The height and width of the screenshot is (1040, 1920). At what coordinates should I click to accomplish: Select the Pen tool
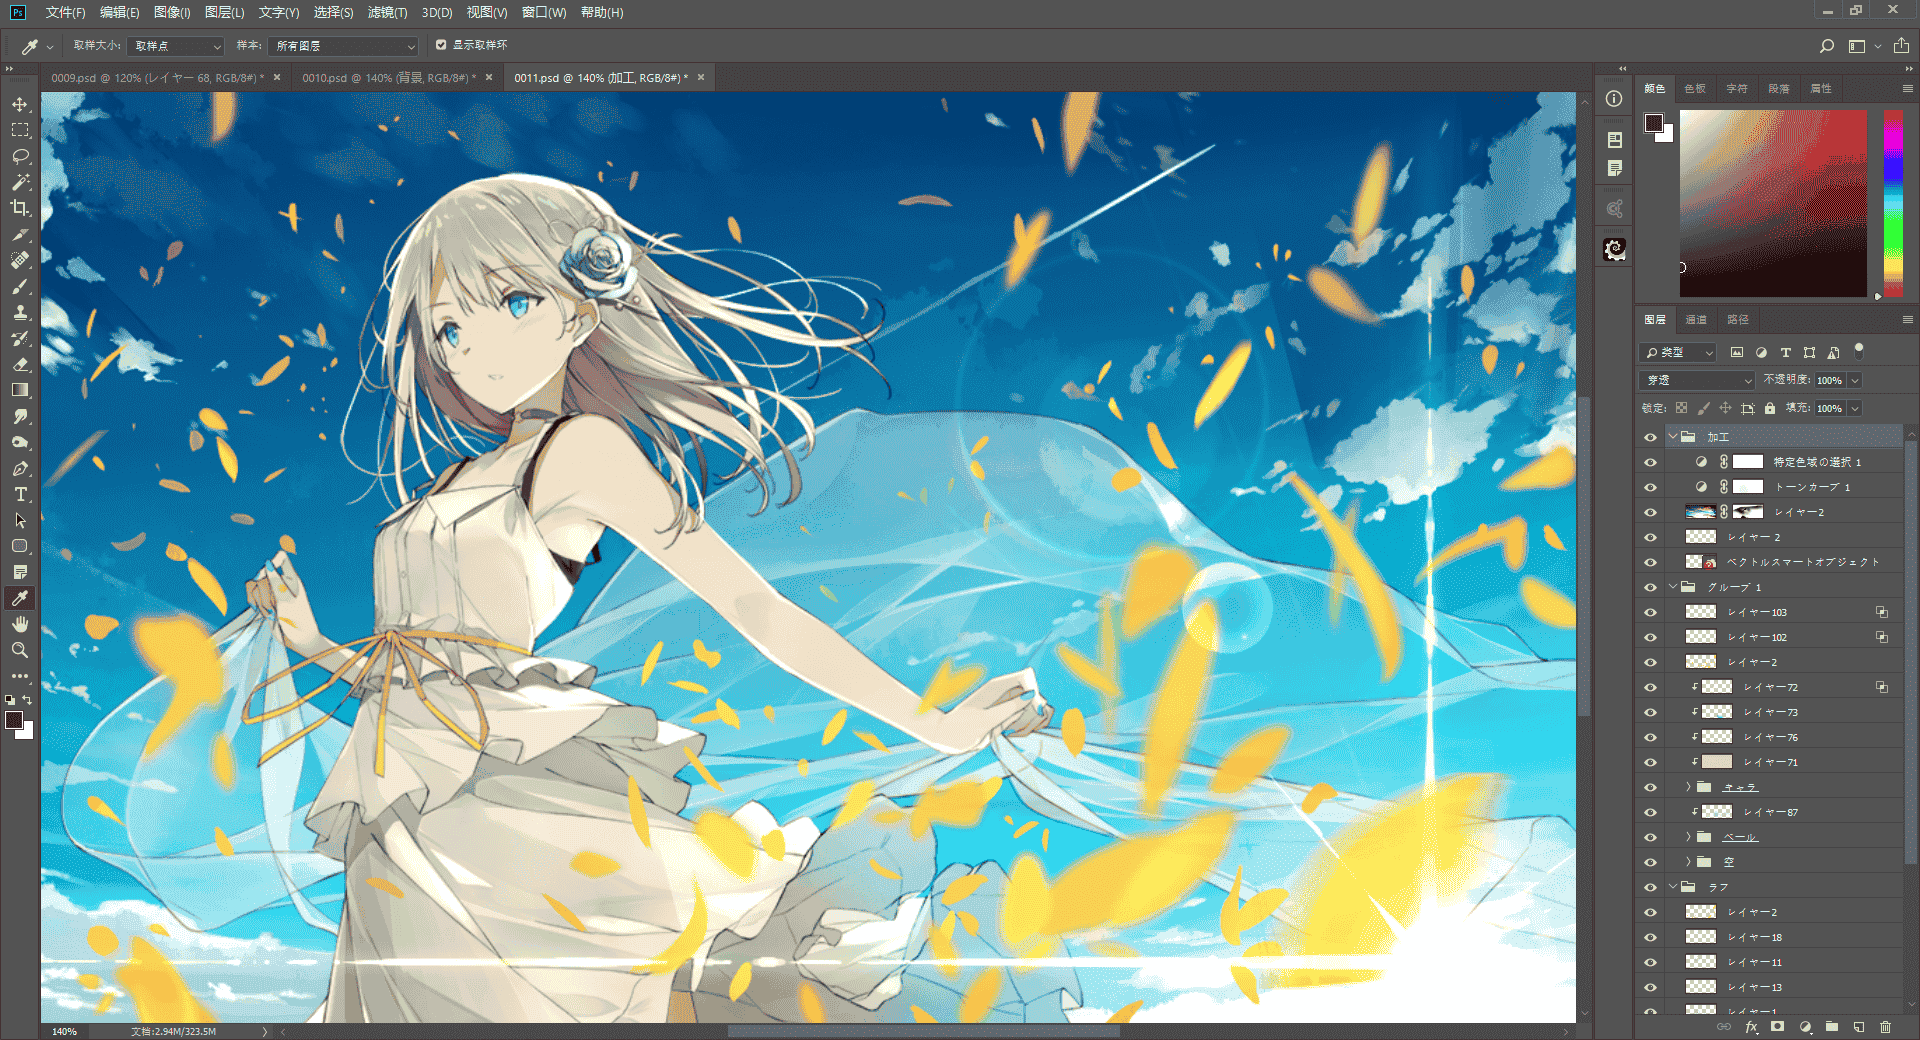[20, 468]
